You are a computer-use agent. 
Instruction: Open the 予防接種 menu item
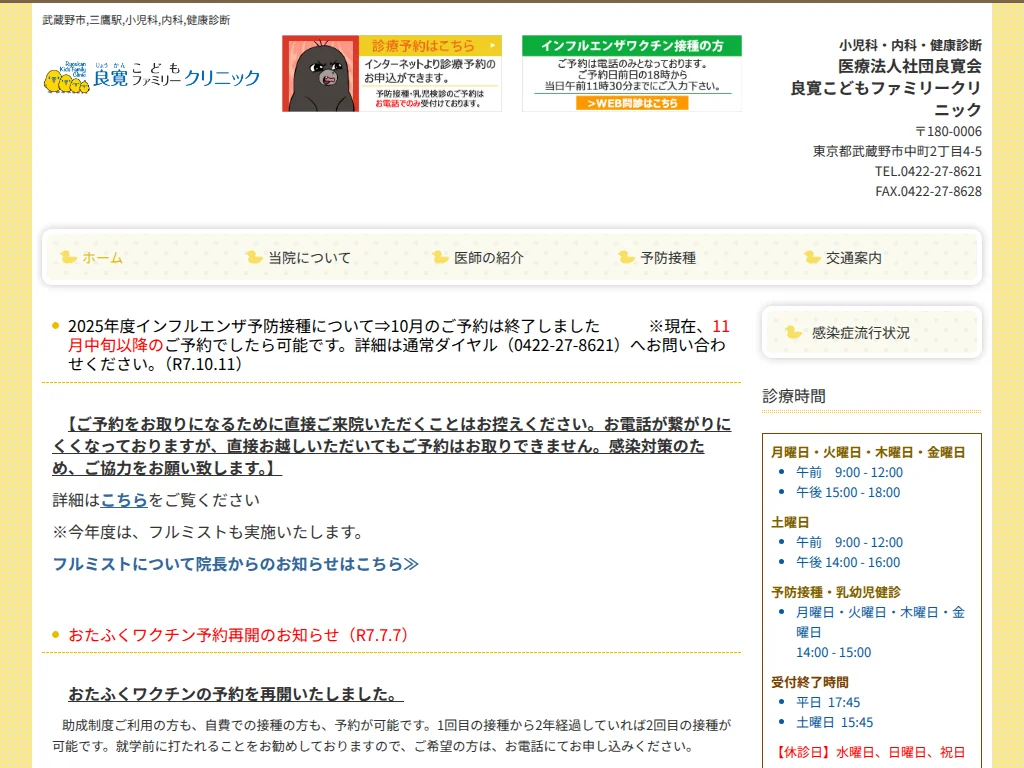tap(668, 258)
